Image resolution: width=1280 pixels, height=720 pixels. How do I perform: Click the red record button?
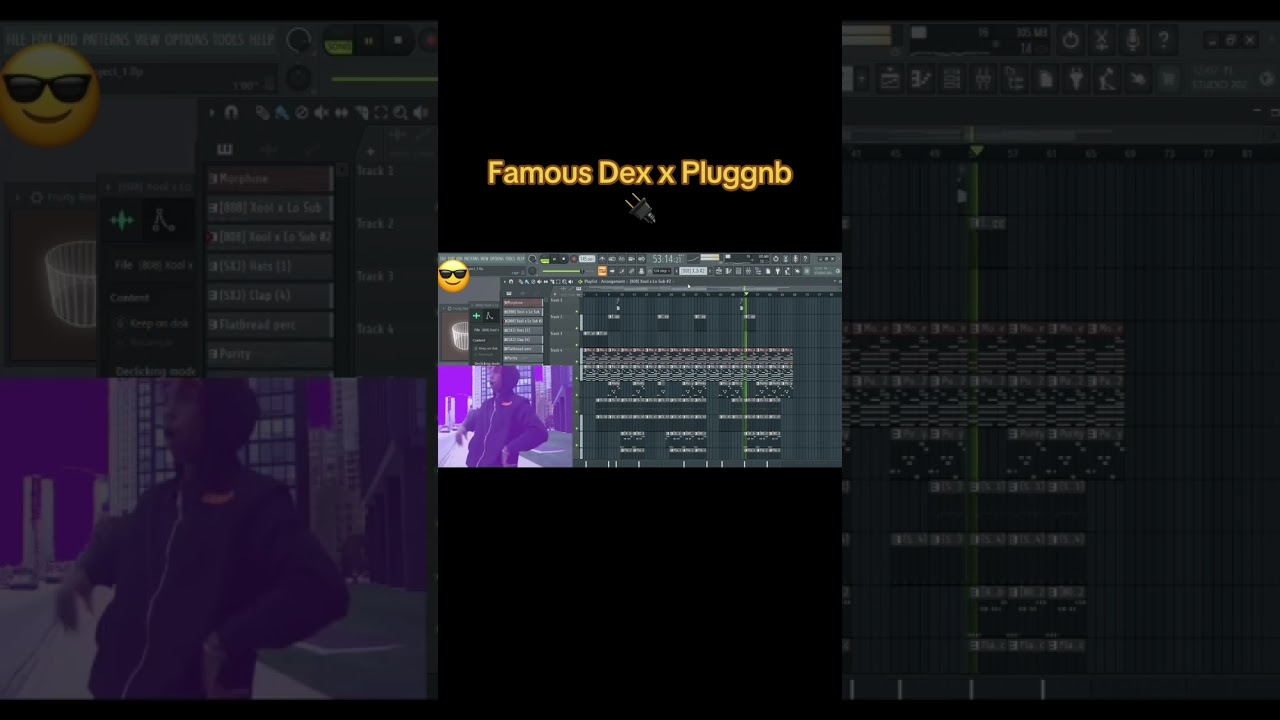pos(574,259)
